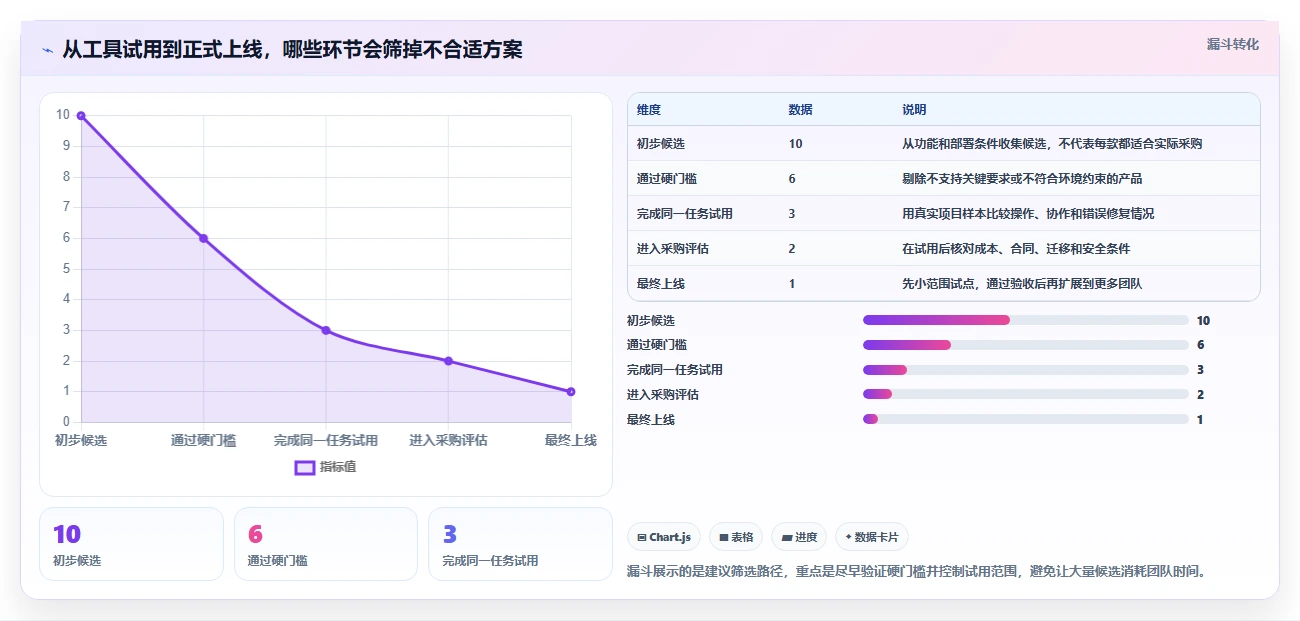
Task: Click the 数据卡片 chip
Action: point(872,537)
